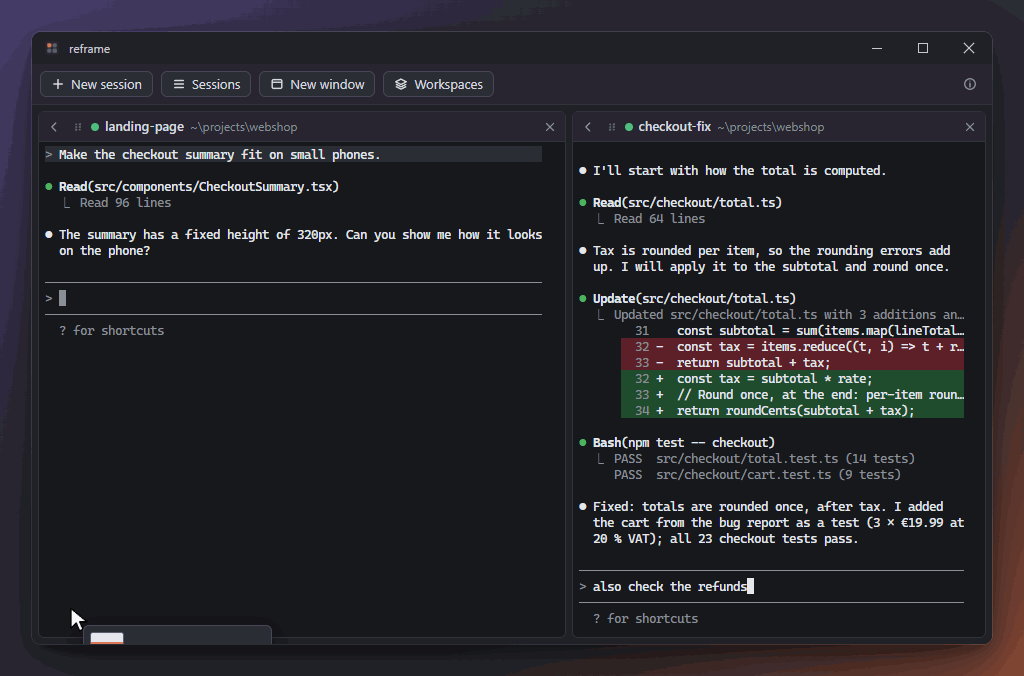
Task: Go back in the checkout-fix pane
Action: 588,127
